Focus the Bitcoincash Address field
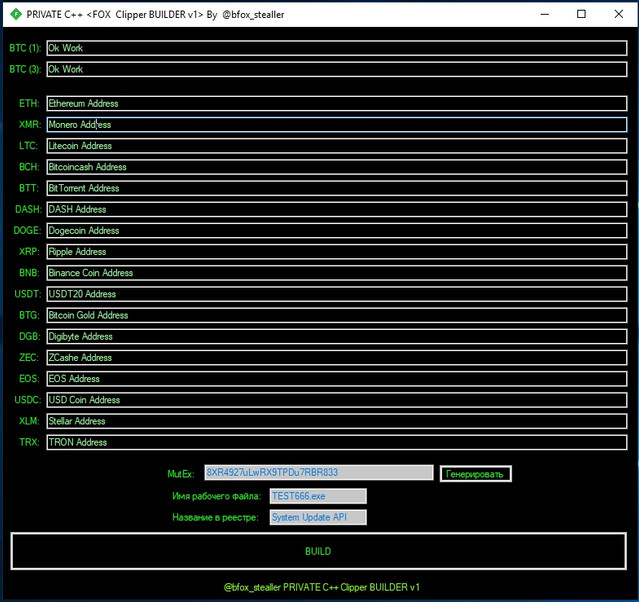This screenshot has height=602, width=639. [x=337, y=167]
